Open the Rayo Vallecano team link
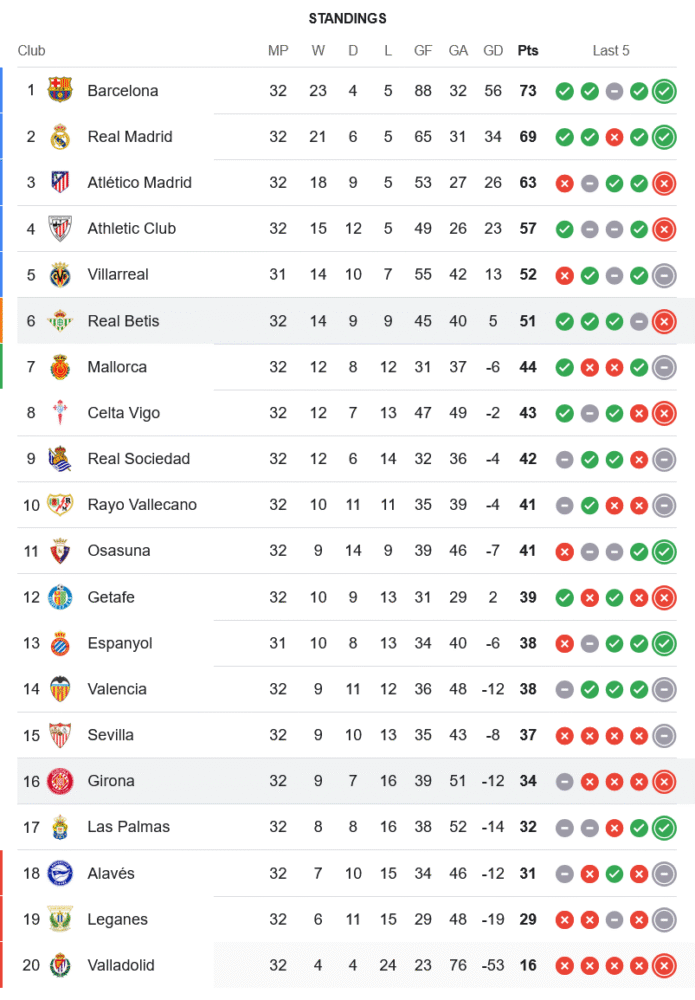 [142, 505]
